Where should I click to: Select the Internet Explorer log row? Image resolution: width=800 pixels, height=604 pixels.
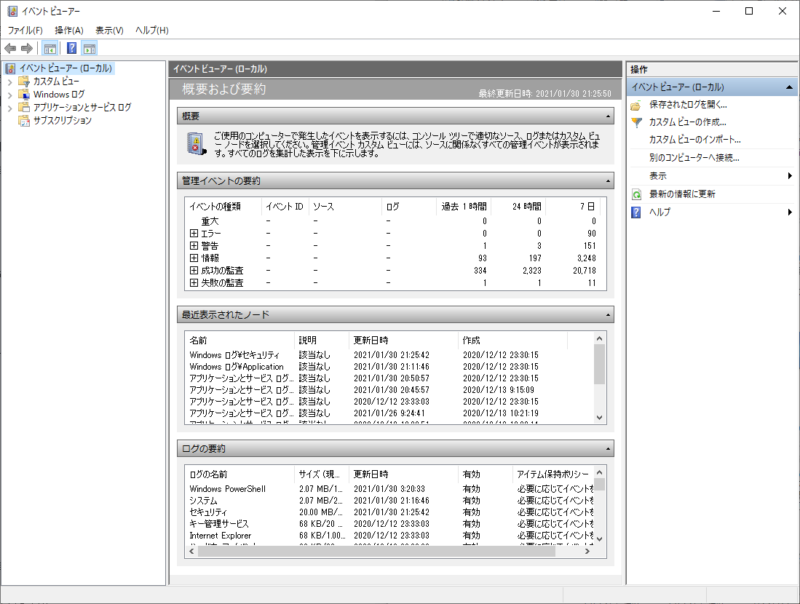tap(389, 536)
